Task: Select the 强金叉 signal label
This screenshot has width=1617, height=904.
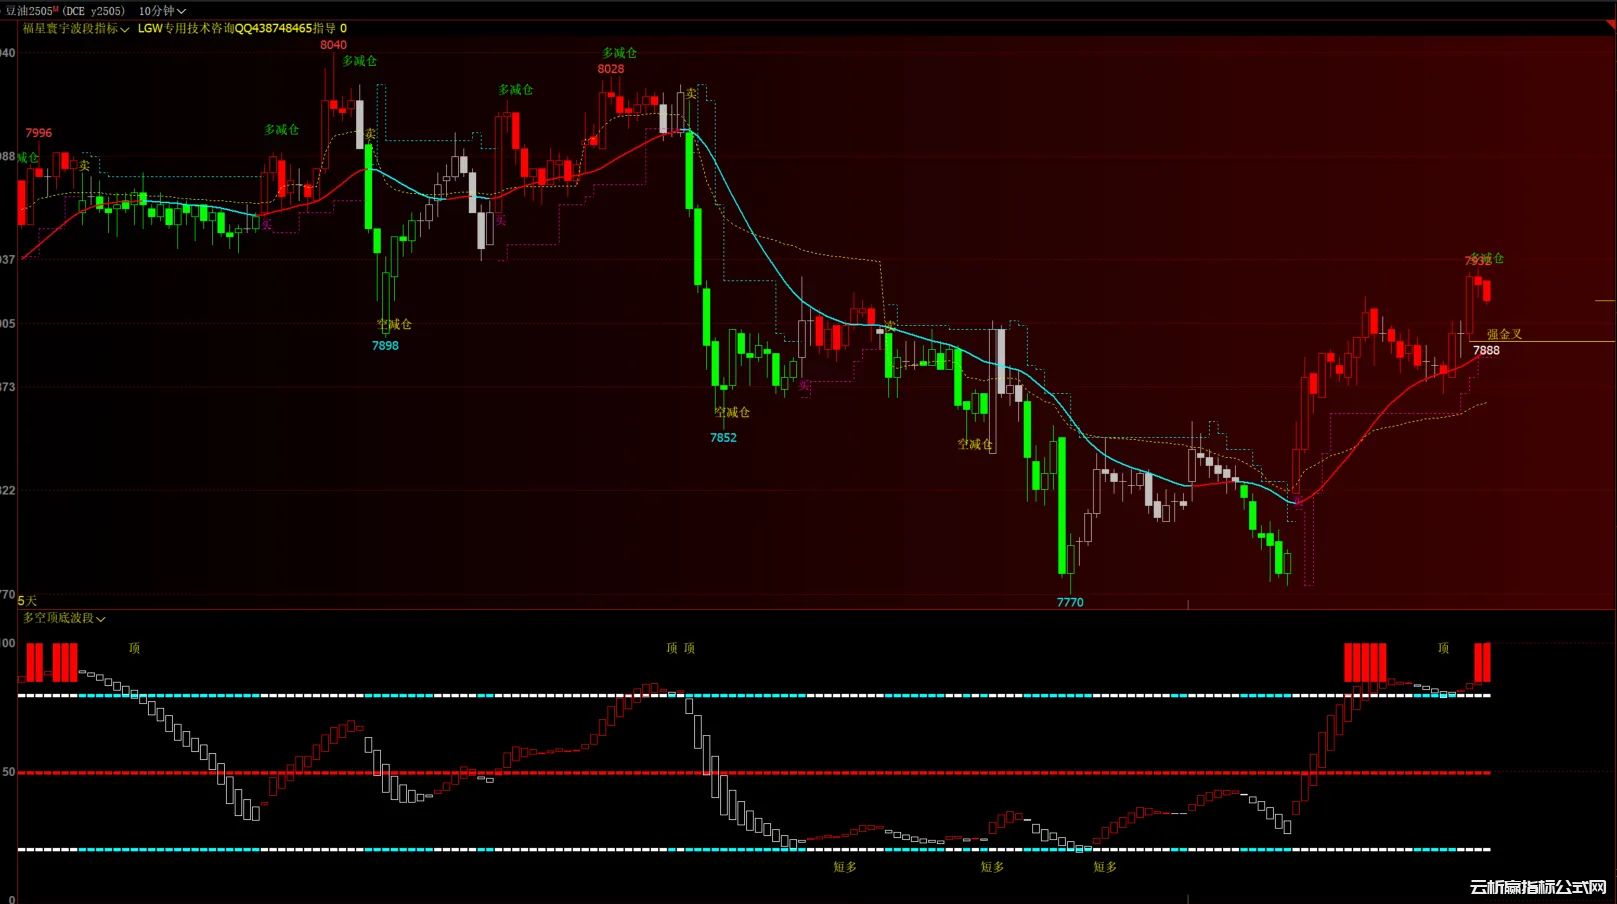Action: tap(1504, 335)
